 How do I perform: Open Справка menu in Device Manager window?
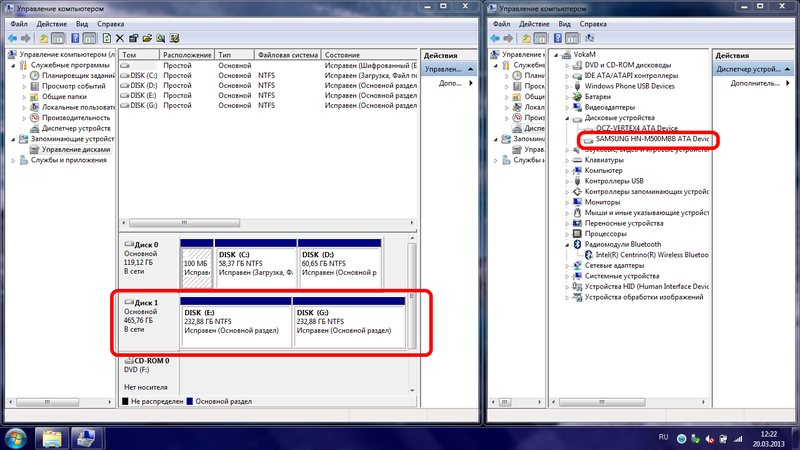(x=593, y=24)
